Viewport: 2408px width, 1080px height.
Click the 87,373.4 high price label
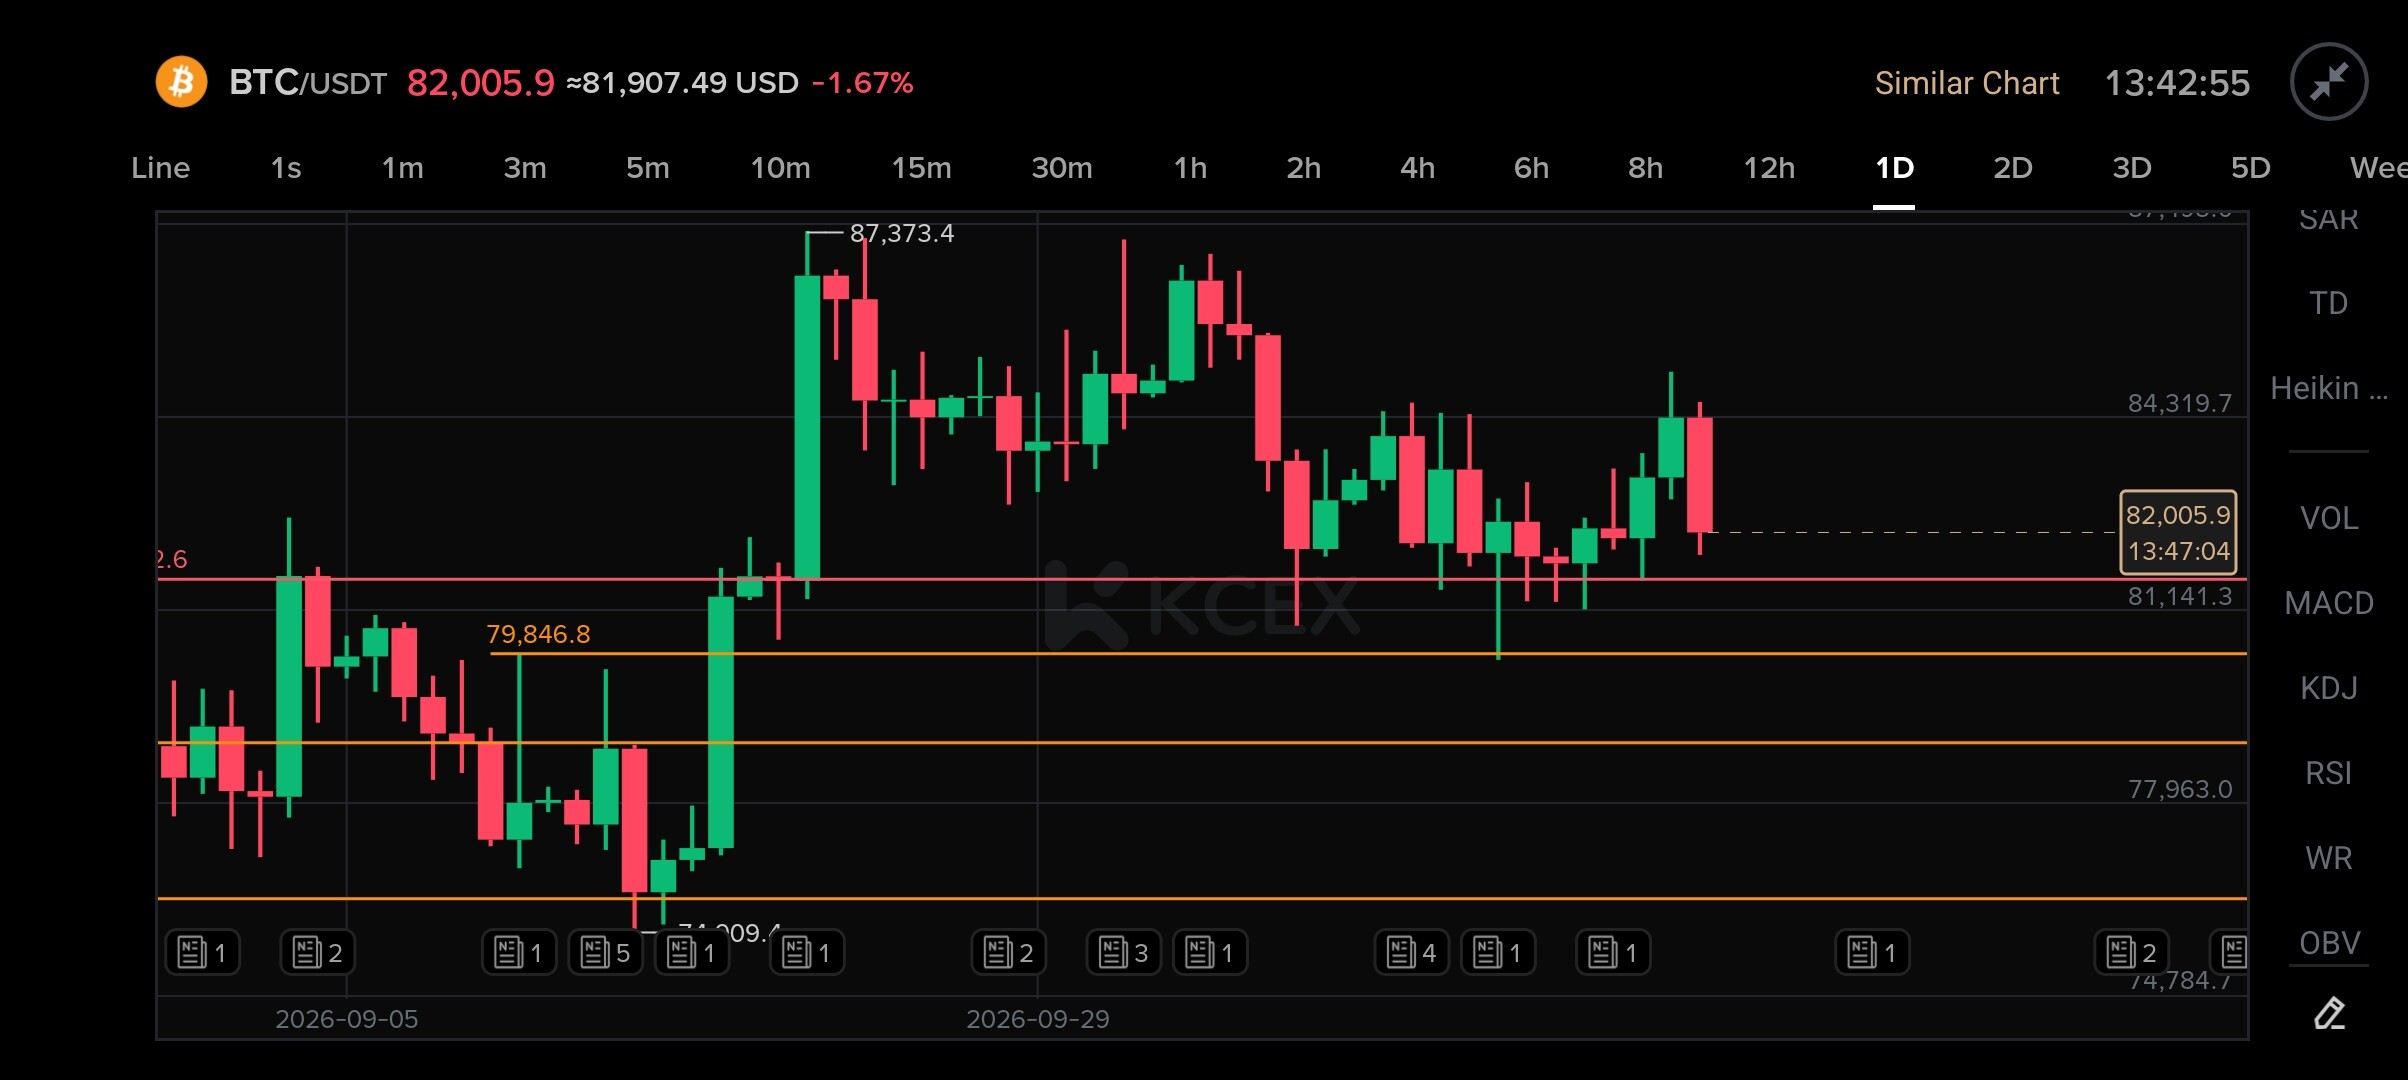901,233
